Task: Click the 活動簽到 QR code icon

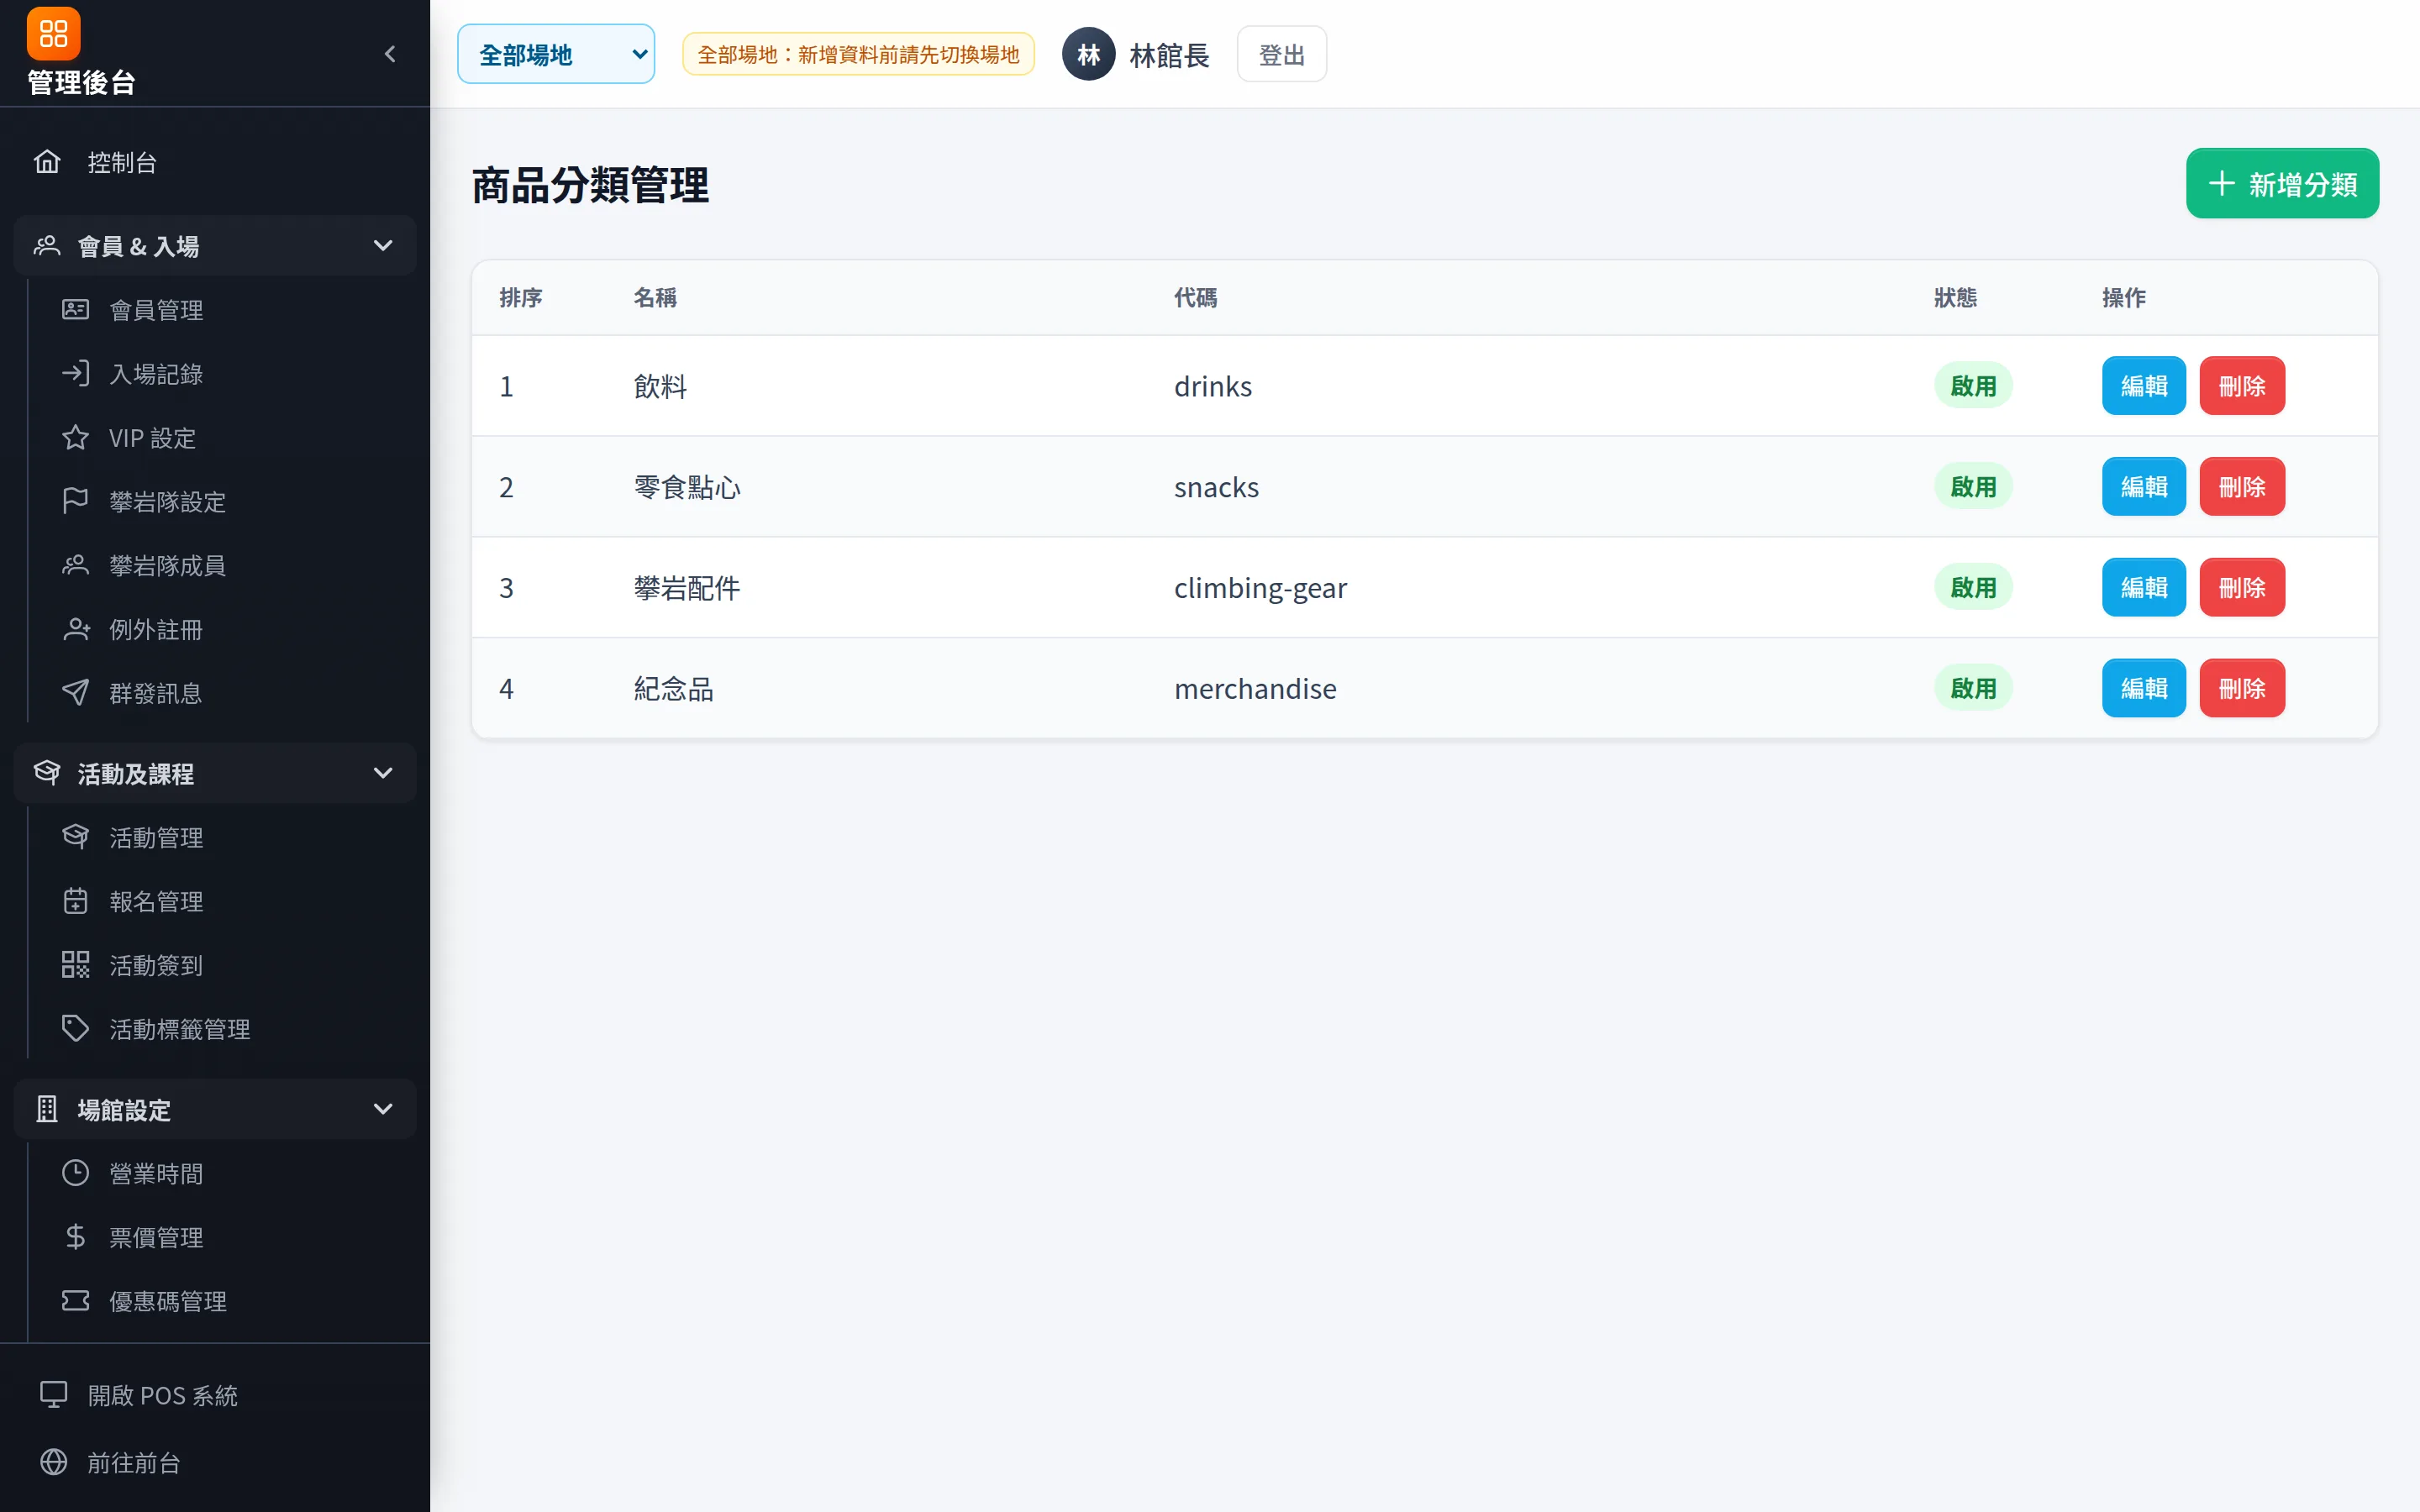Action: [75, 965]
